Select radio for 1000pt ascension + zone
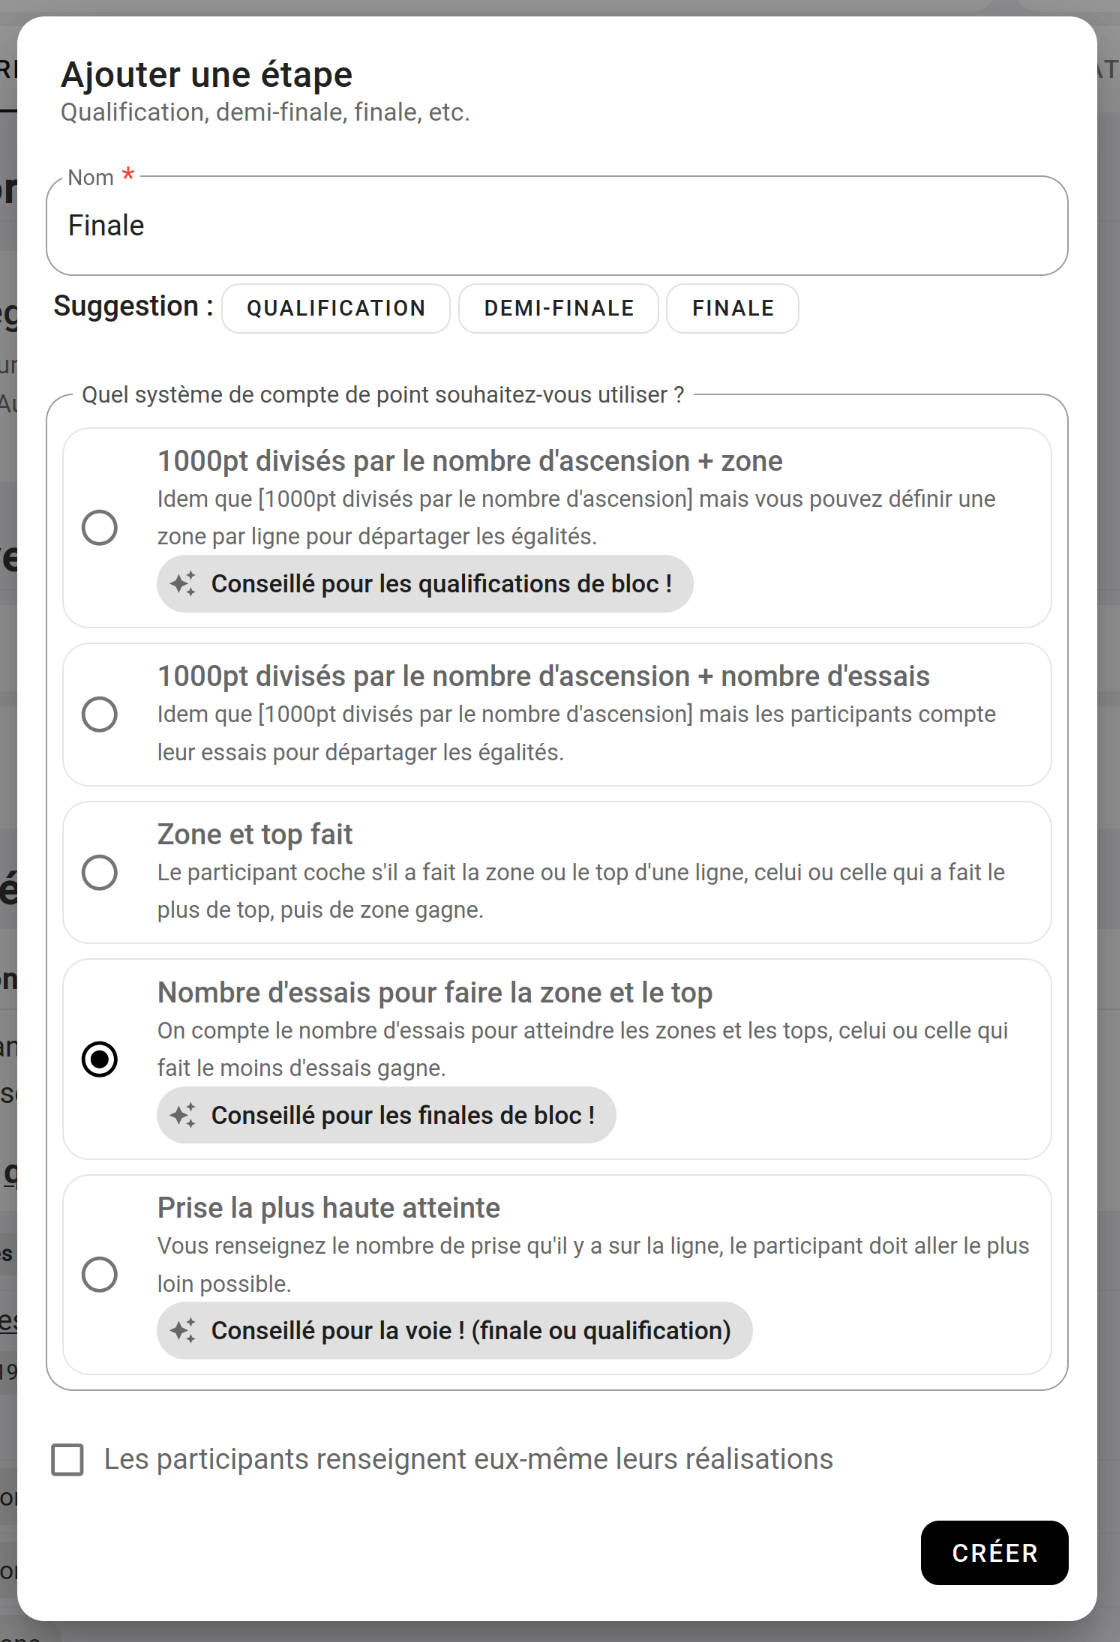This screenshot has height=1642, width=1120. tap(100, 528)
